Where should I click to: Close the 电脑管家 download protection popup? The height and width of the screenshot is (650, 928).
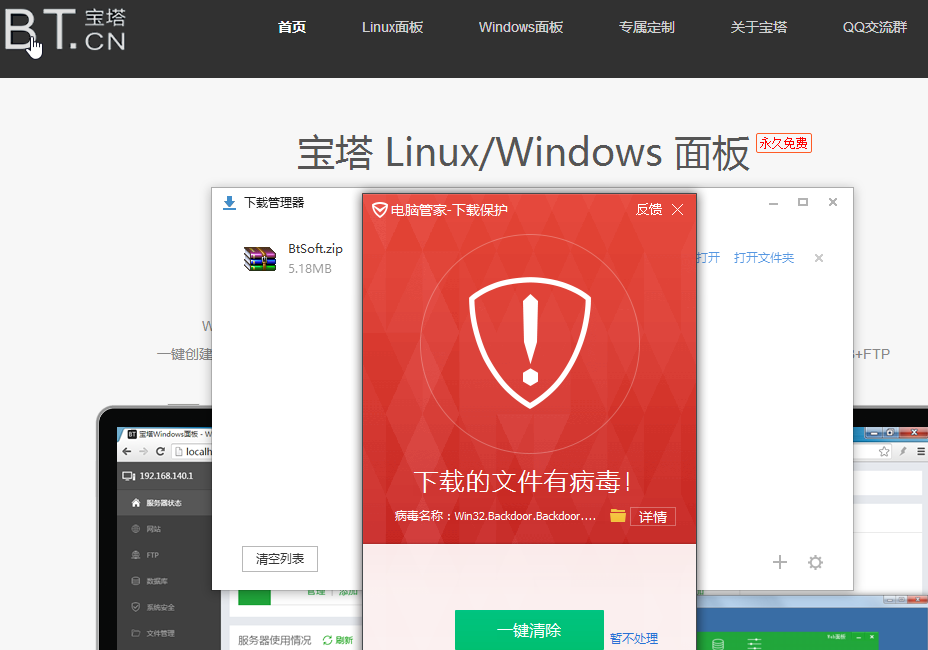coord(678,210)
